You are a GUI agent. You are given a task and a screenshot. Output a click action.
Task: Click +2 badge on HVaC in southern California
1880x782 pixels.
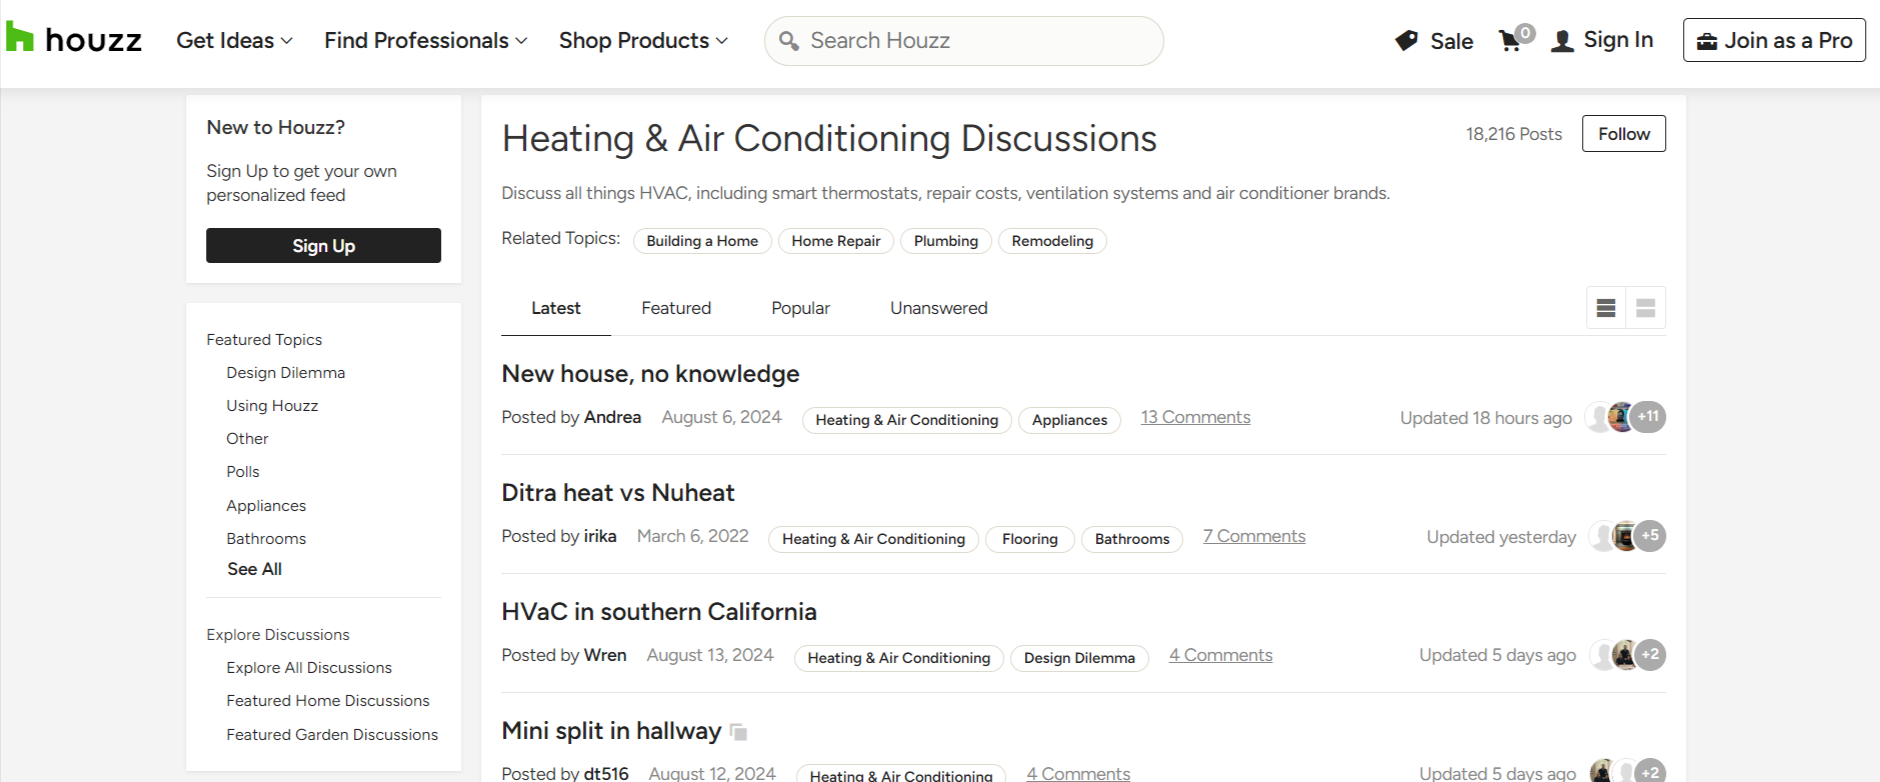[1651, 655]
